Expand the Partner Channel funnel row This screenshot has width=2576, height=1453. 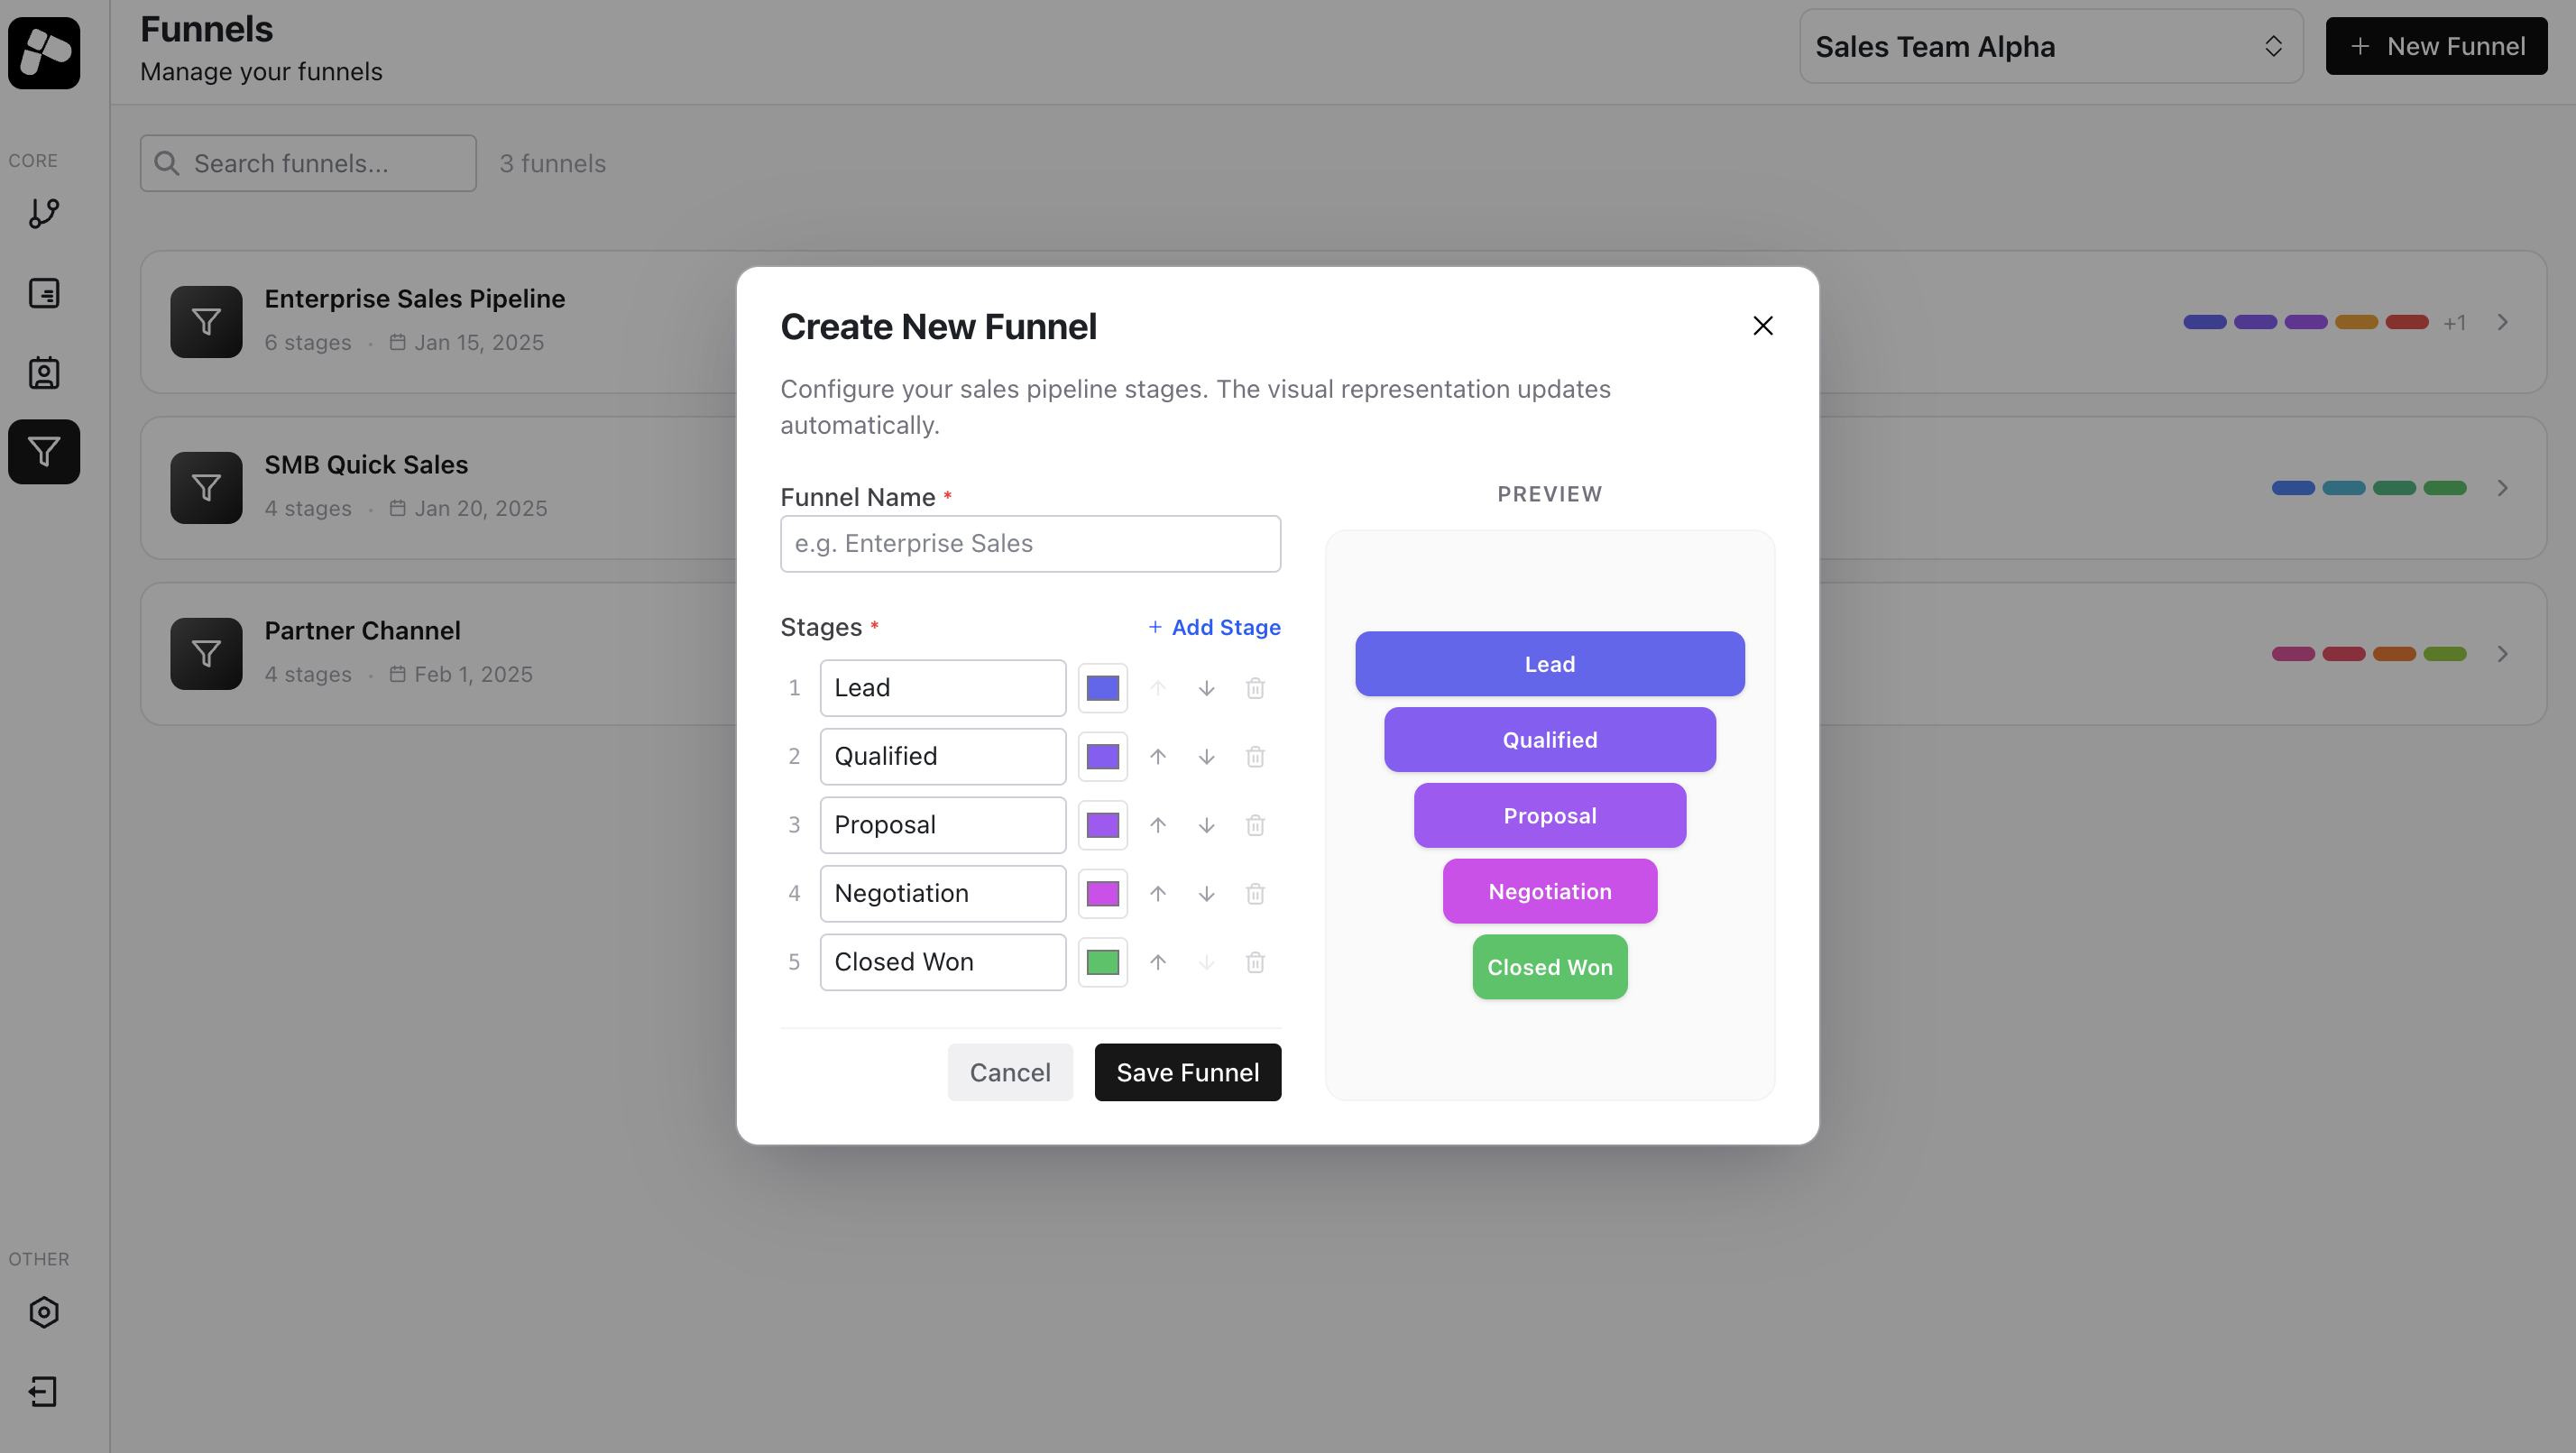pyautogui.click(x=2503, y=654)
